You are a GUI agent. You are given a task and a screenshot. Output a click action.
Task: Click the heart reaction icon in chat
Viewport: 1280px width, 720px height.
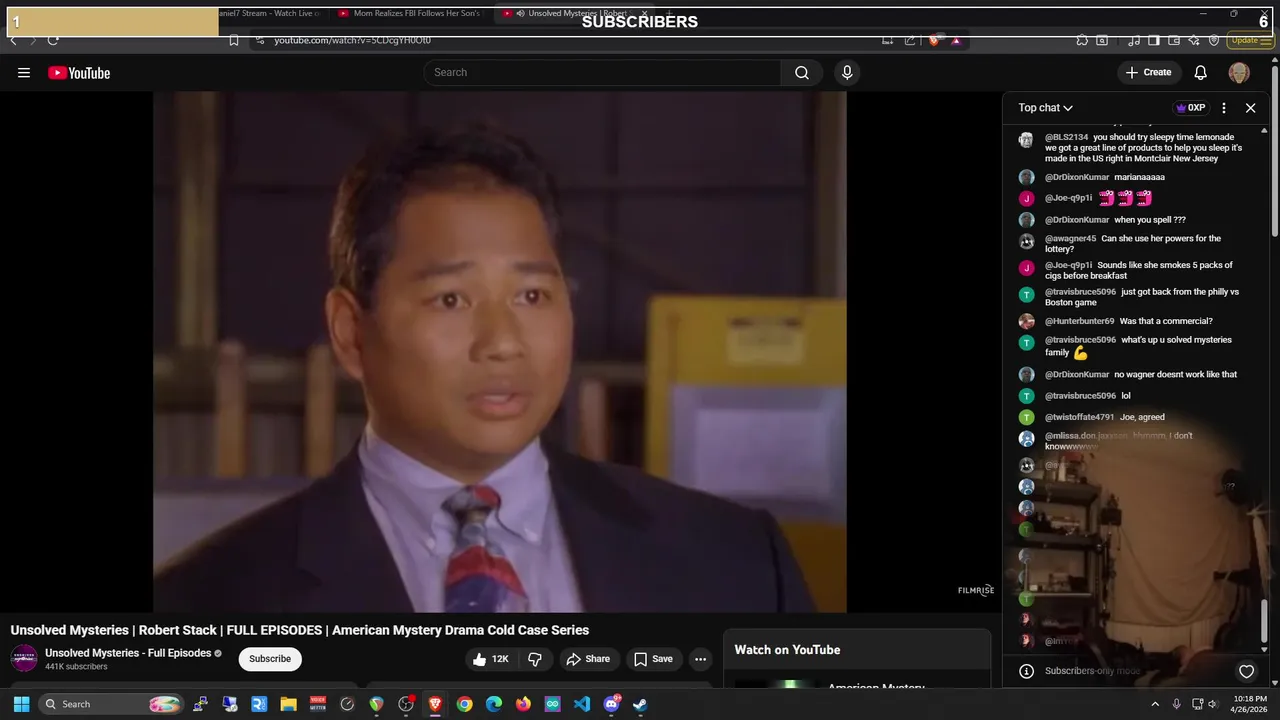1246,671
